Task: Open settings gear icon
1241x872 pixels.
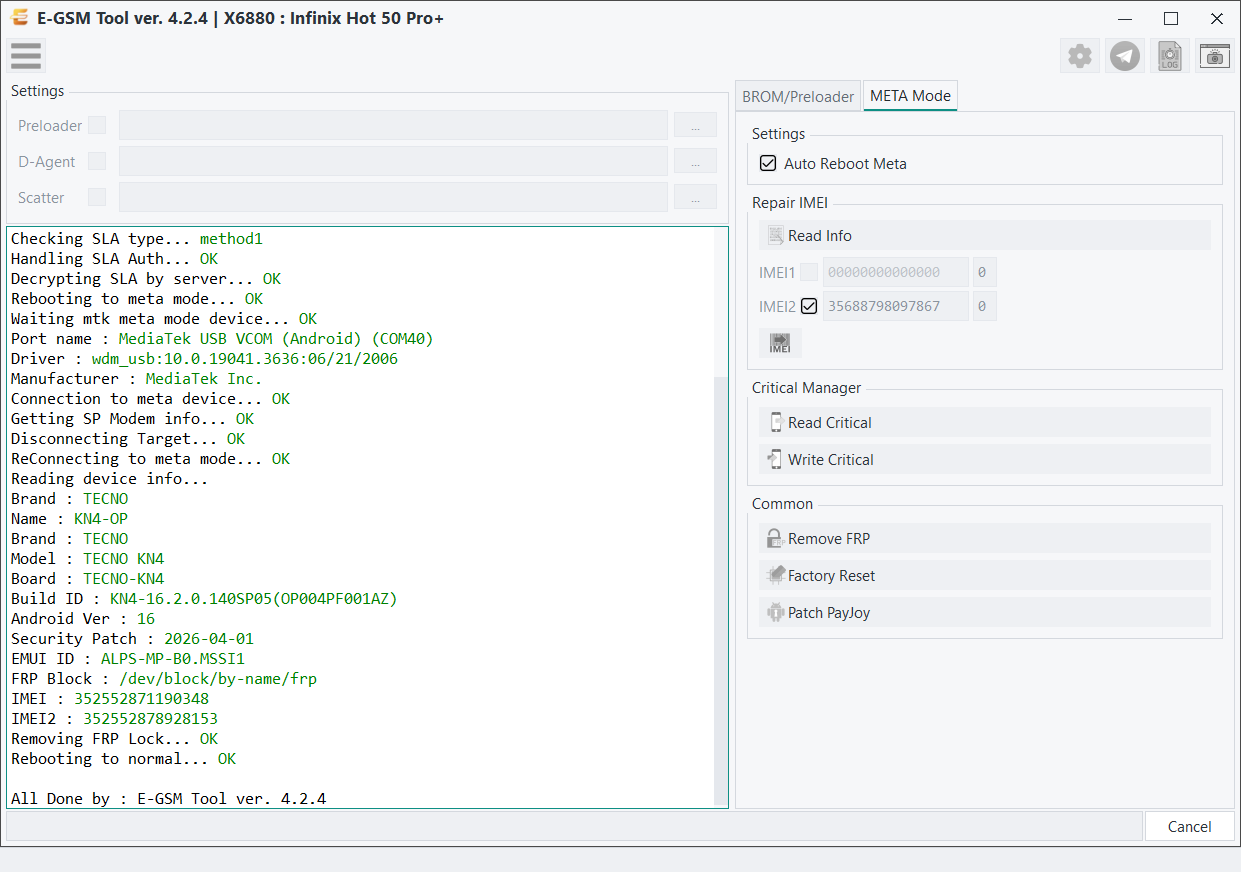Action: 1080,56
